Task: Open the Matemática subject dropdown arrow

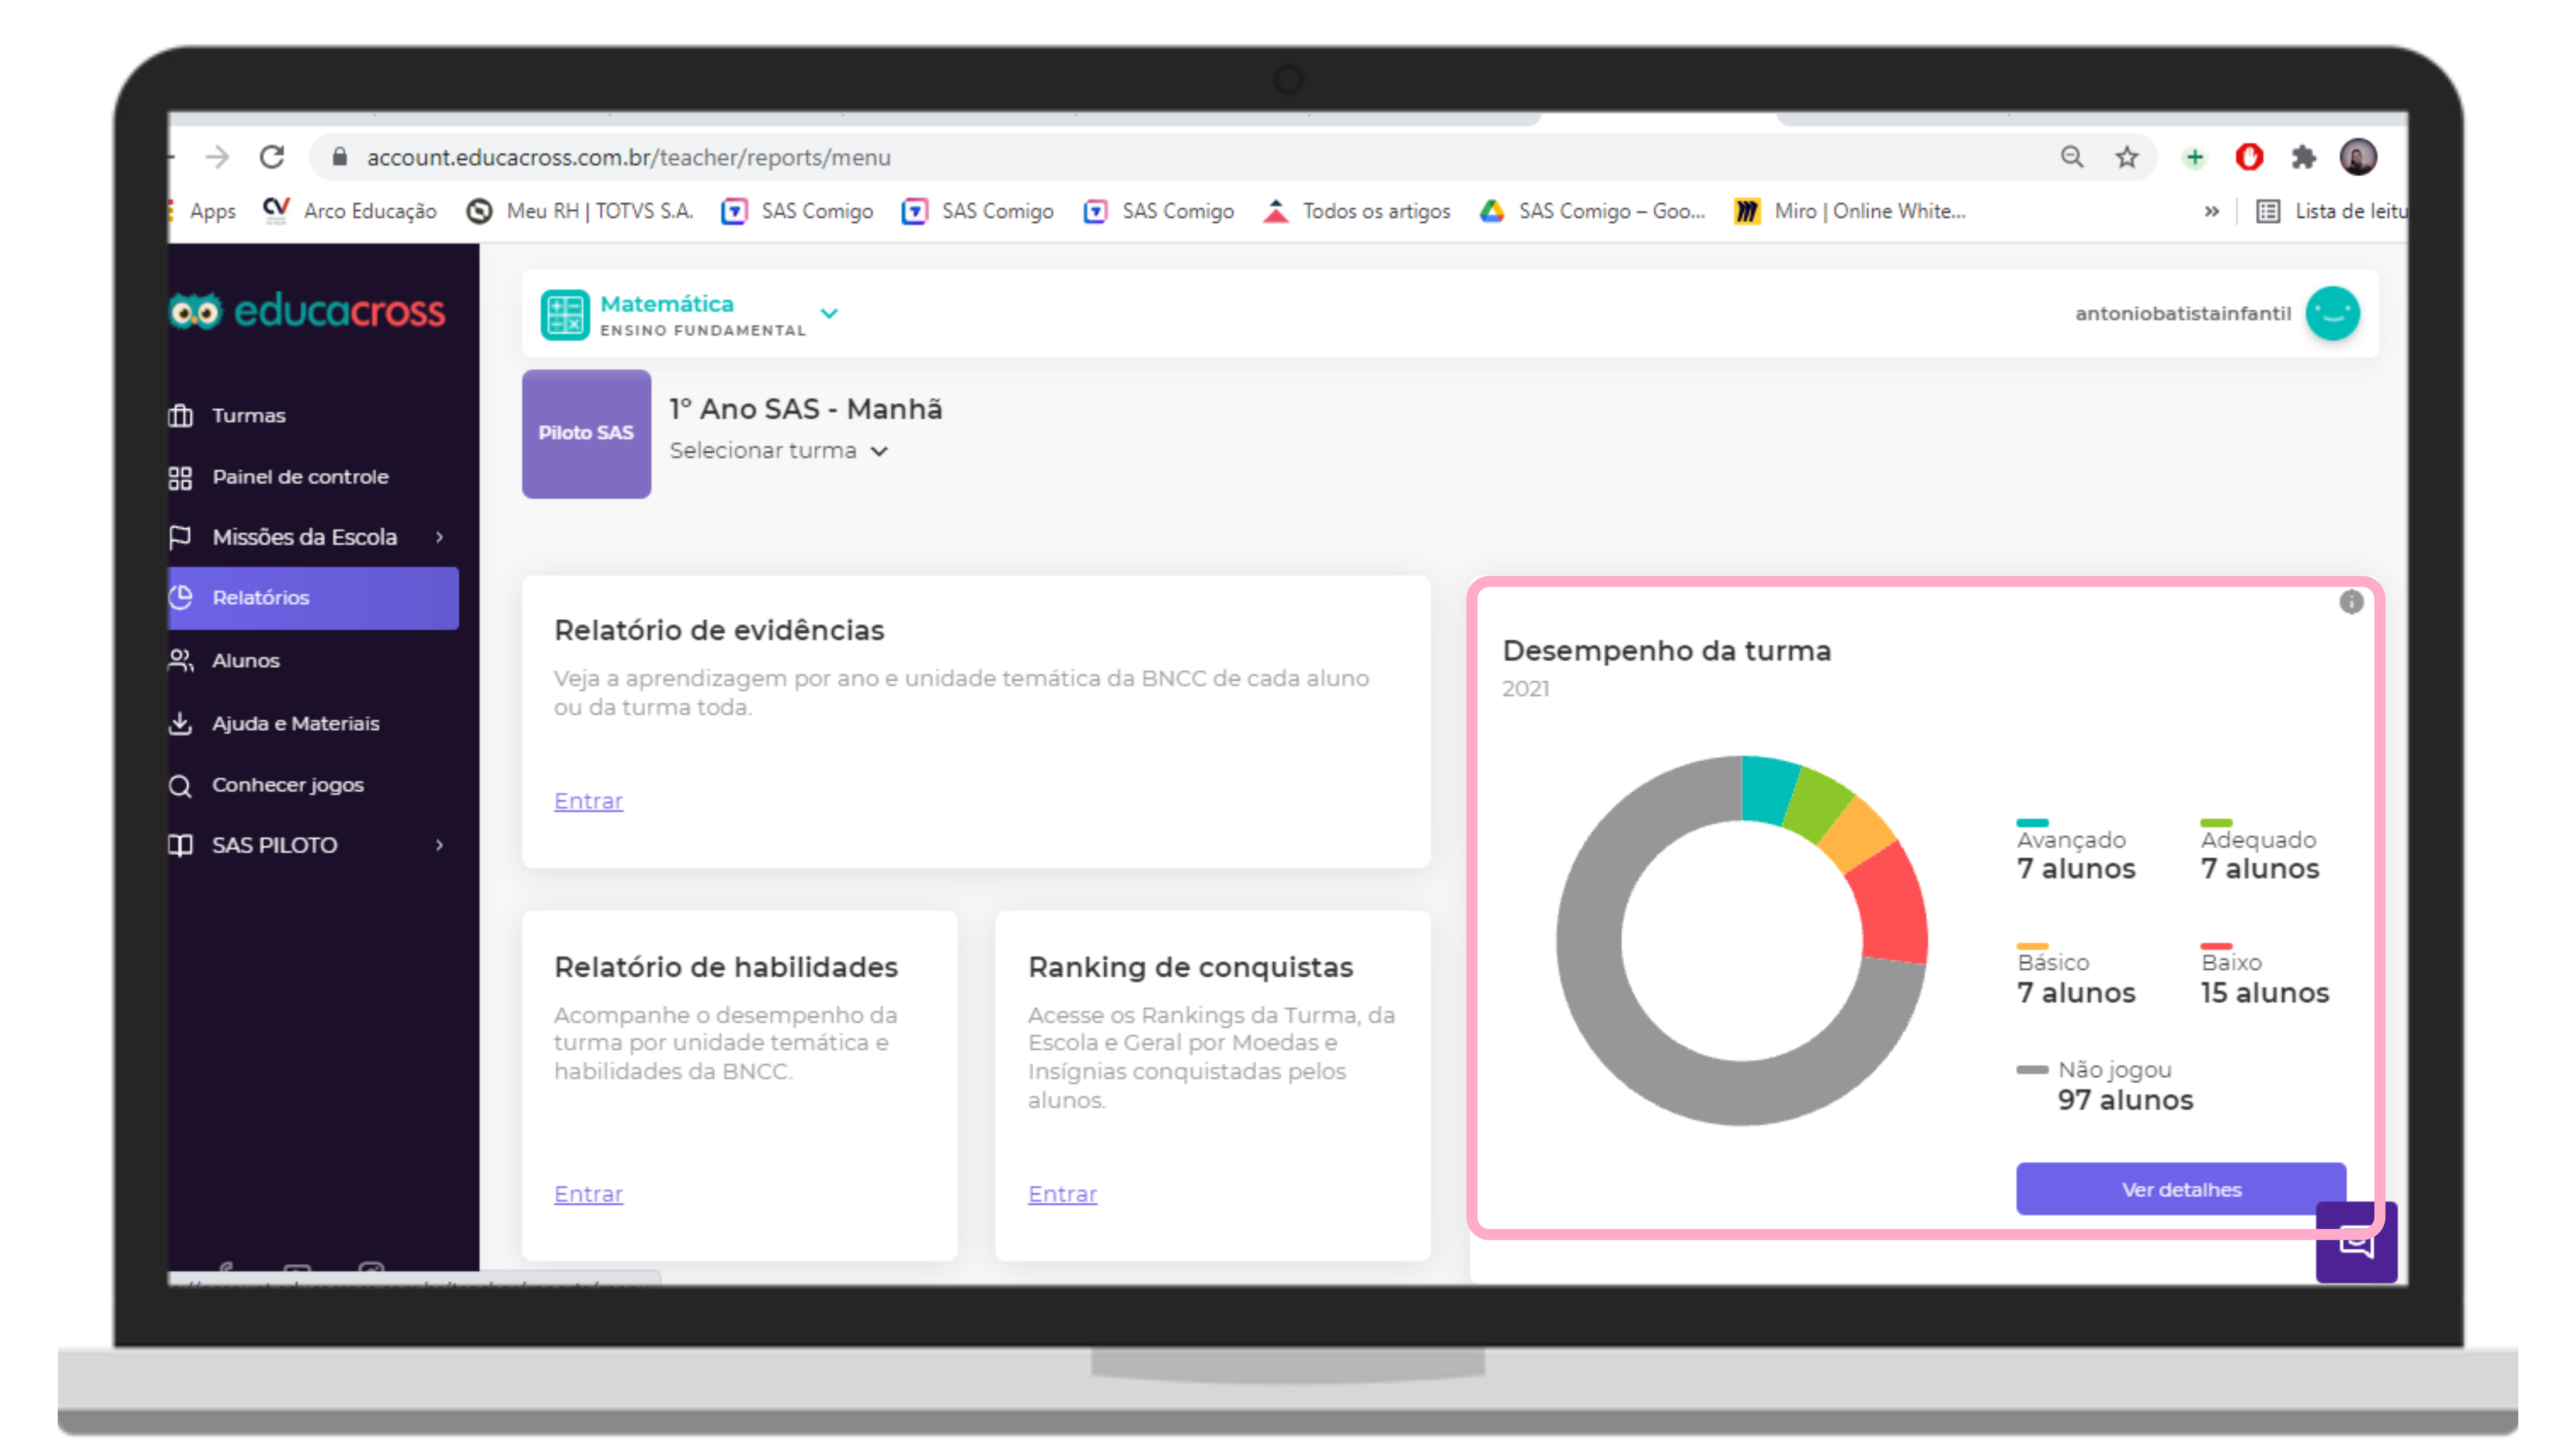Action: [829, 314]
